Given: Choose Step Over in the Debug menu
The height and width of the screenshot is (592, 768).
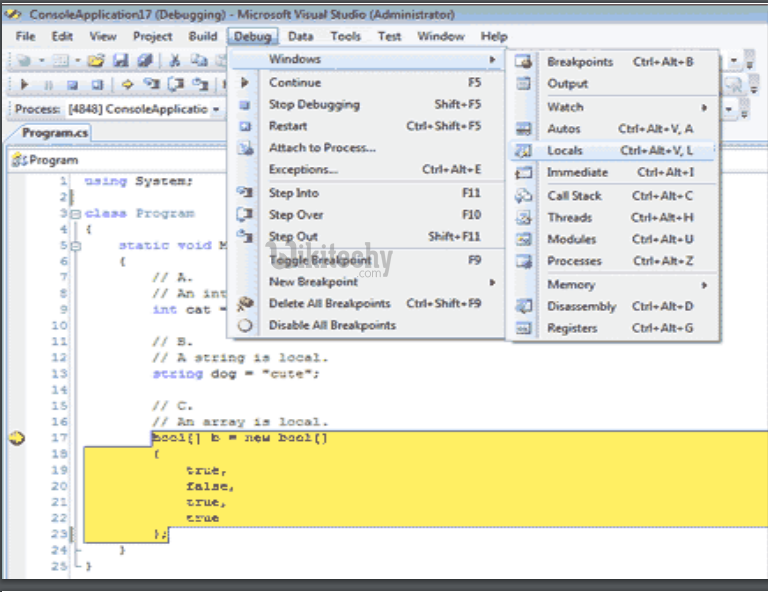Looking at the screenshot, I should [x=296, y=215].
